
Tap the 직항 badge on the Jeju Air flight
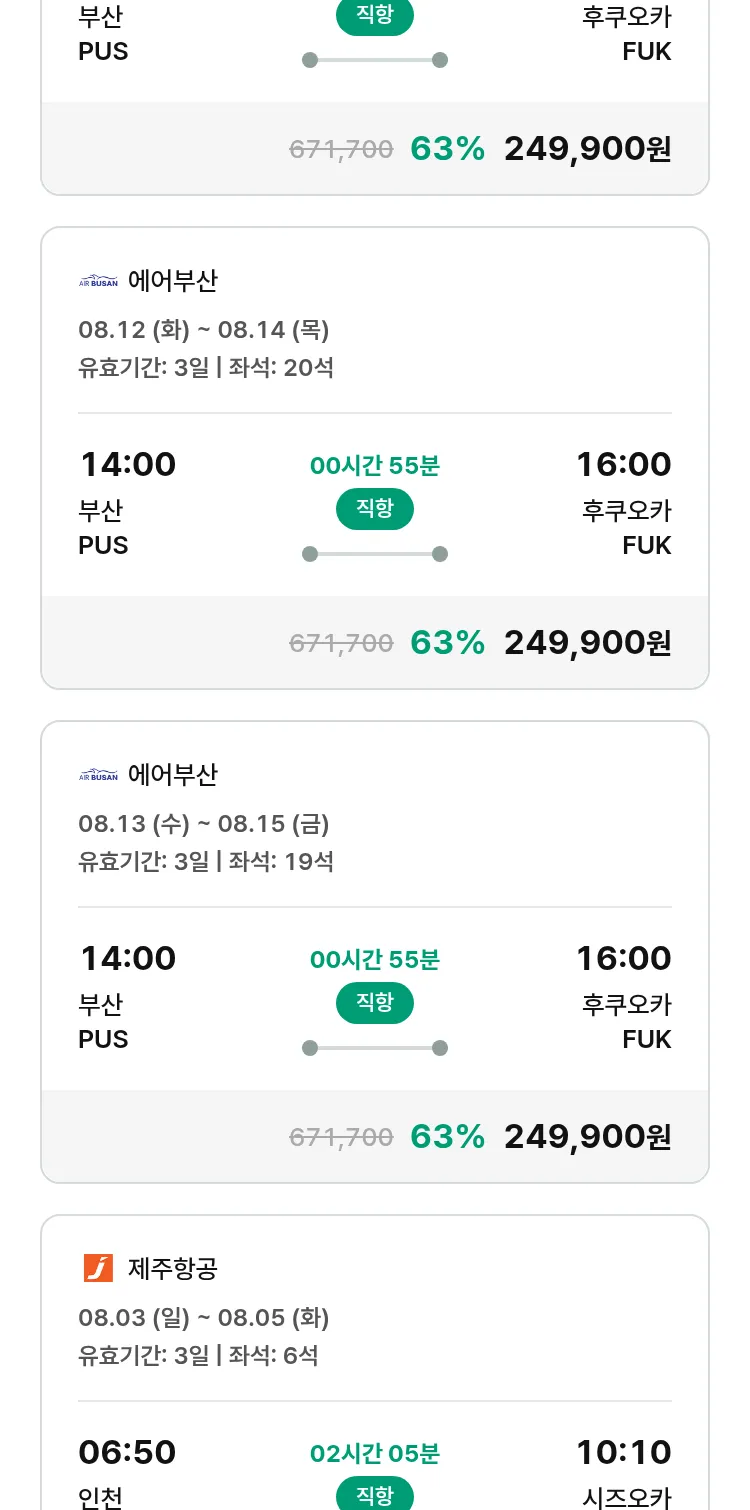coord(374,1495)
